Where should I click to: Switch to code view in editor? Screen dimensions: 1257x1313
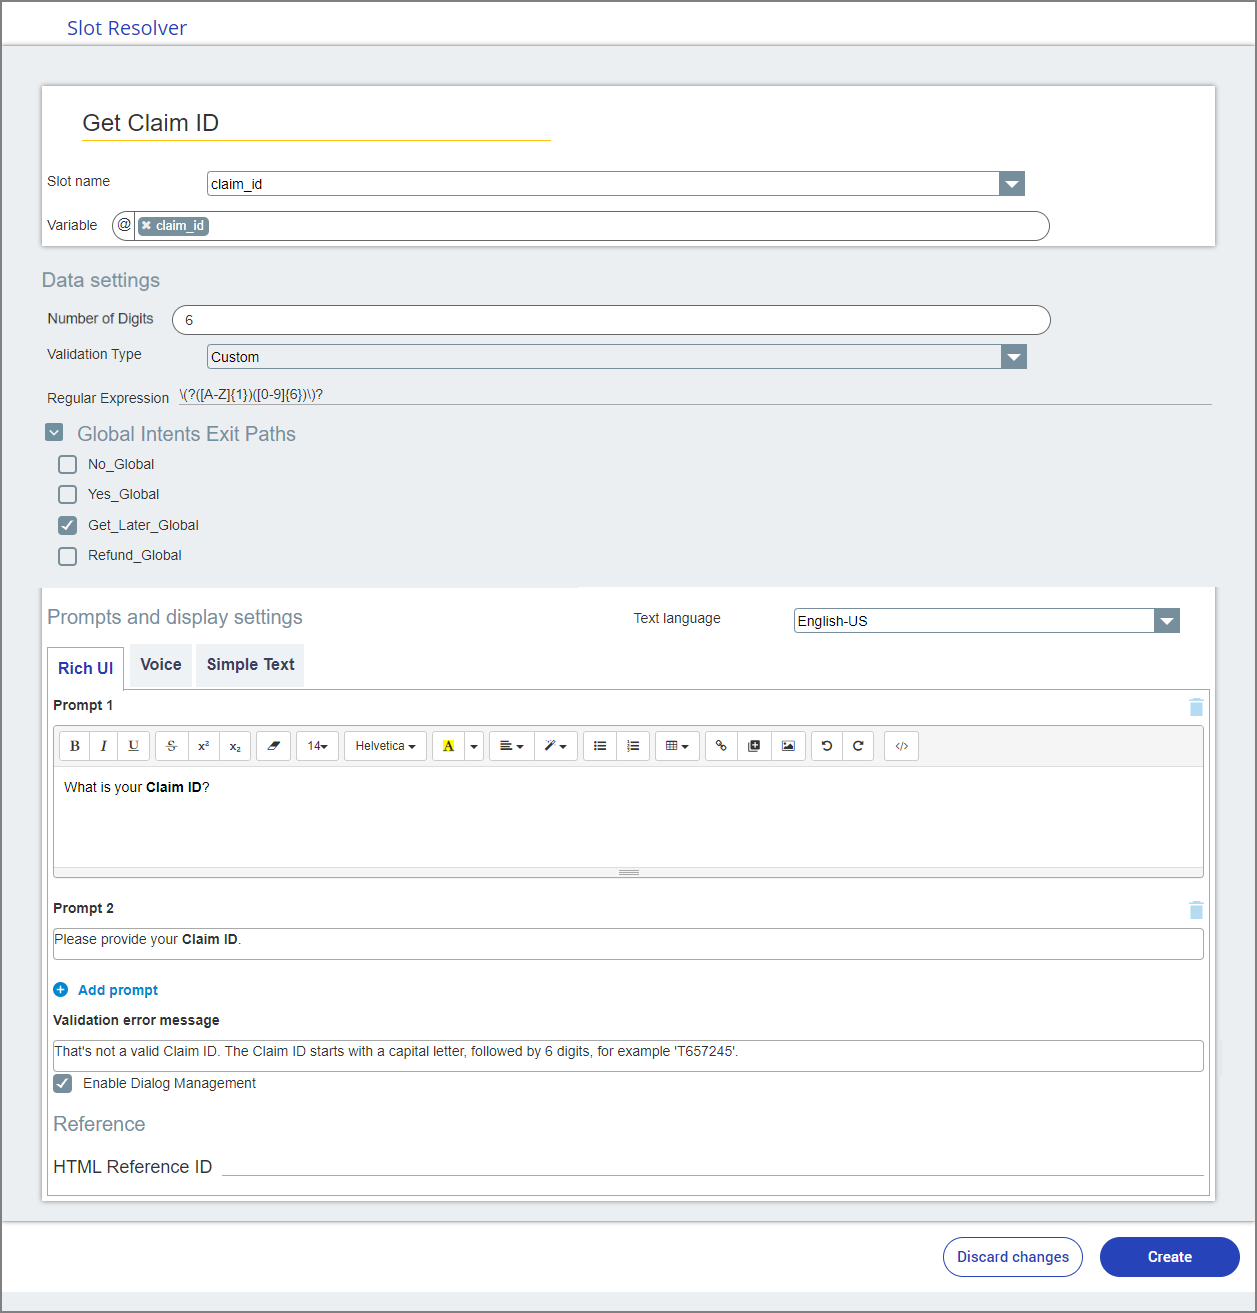[902, 746]
